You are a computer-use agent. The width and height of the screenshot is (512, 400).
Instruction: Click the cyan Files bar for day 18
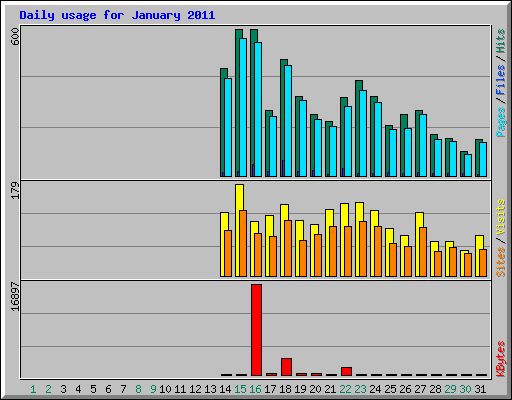click(x=288, y=121)
